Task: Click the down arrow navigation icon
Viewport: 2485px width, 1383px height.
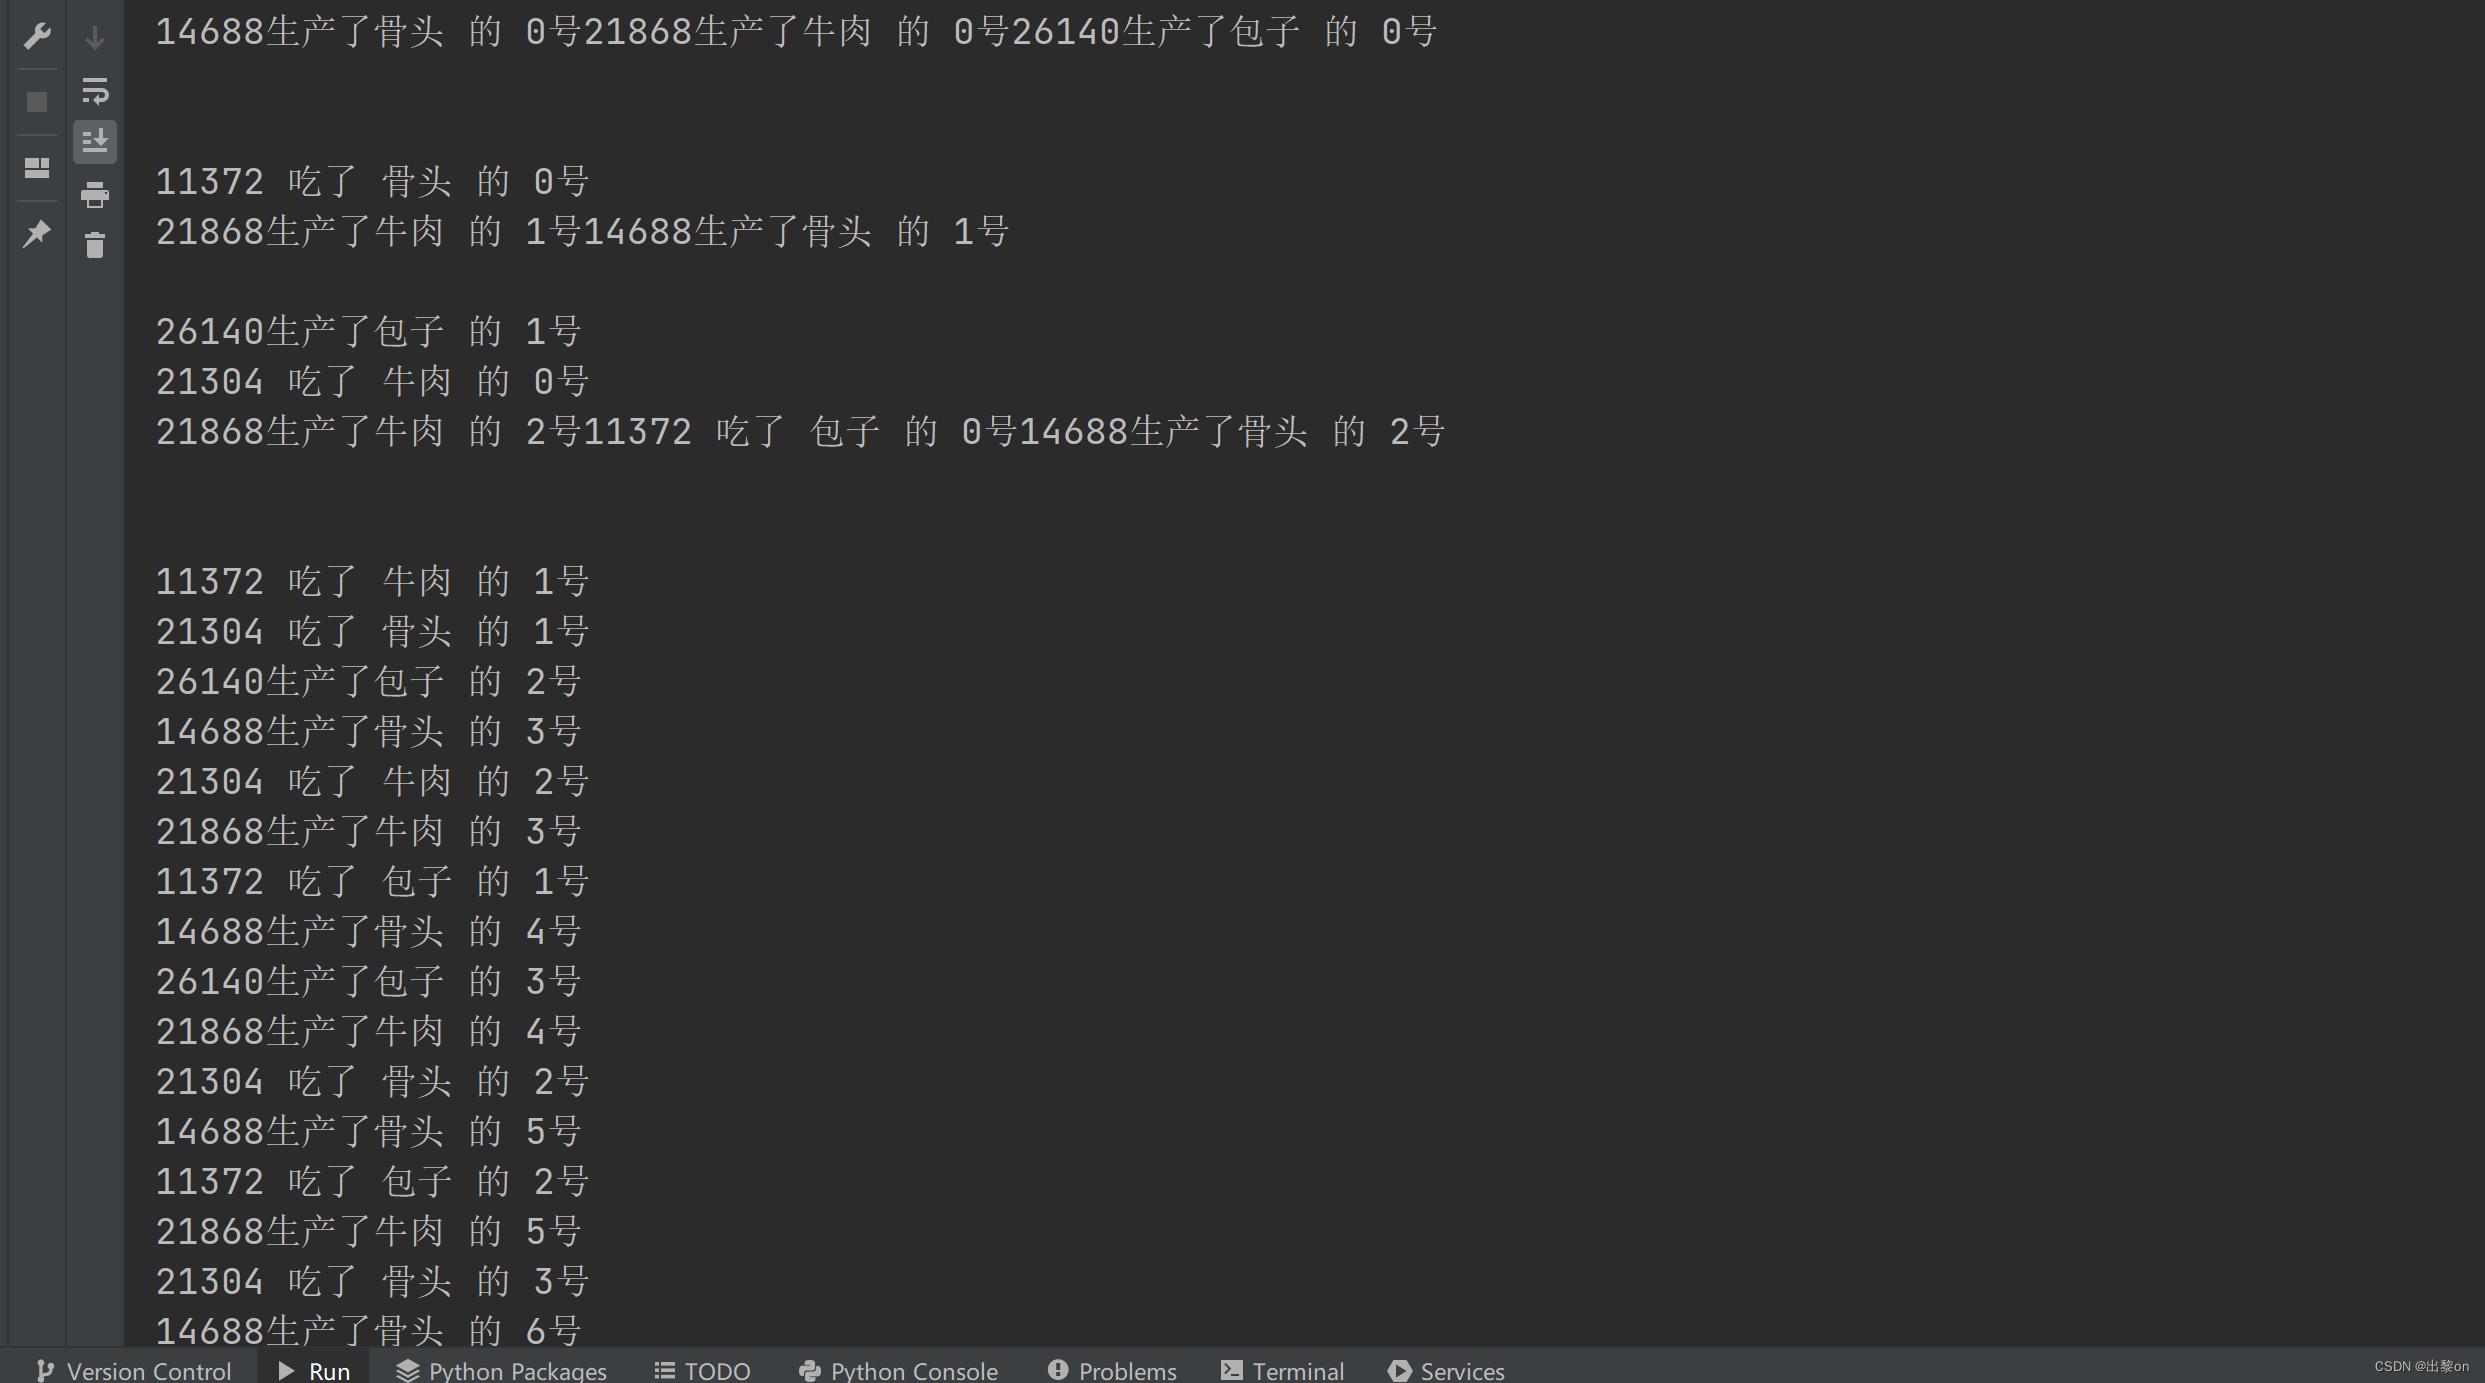Action: coord(95,37)
